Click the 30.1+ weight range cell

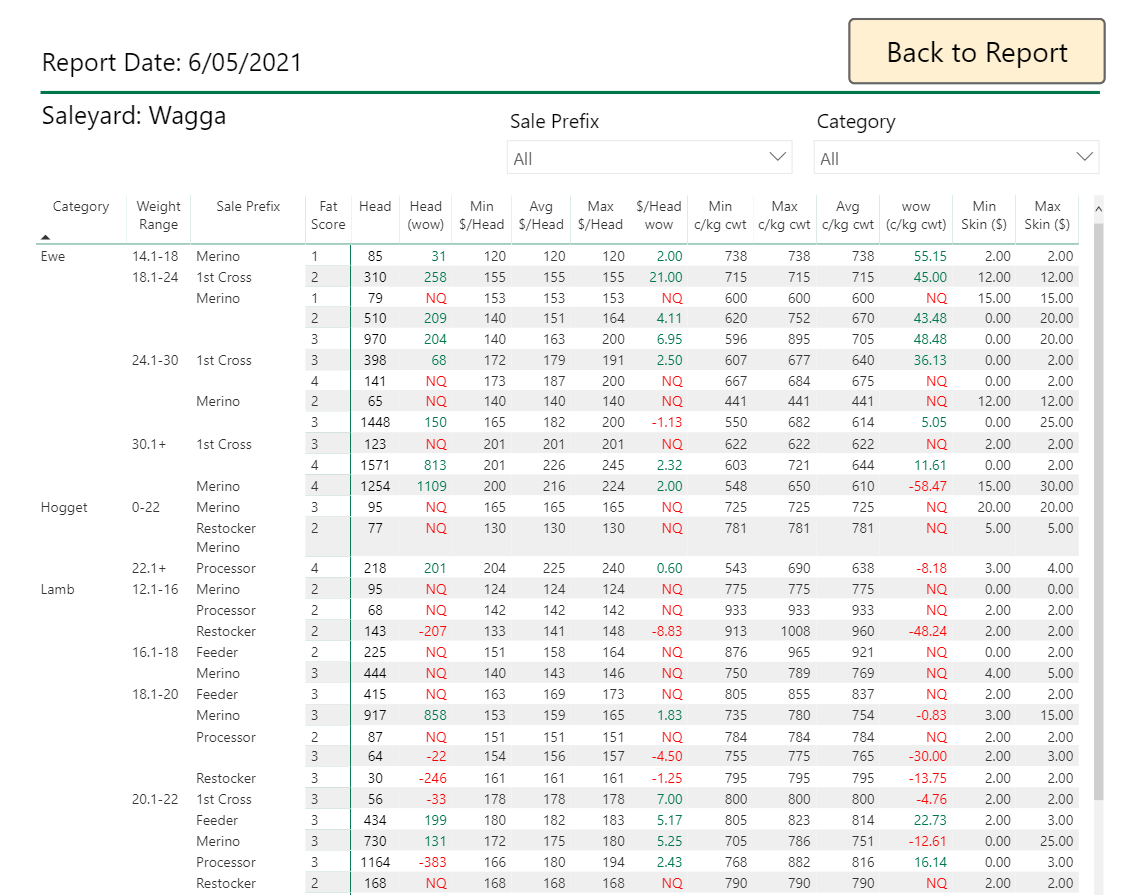point(149,444)
